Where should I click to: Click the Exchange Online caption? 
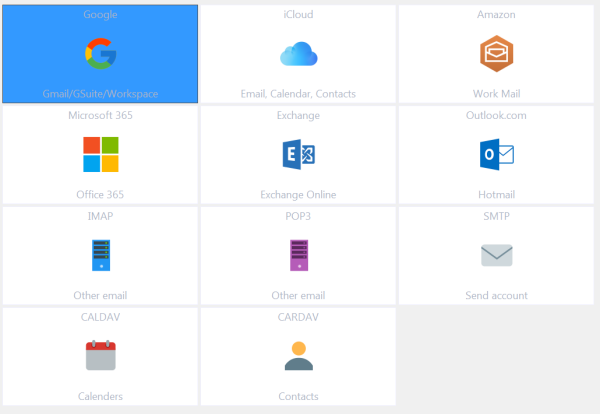(x=298, y=195)
